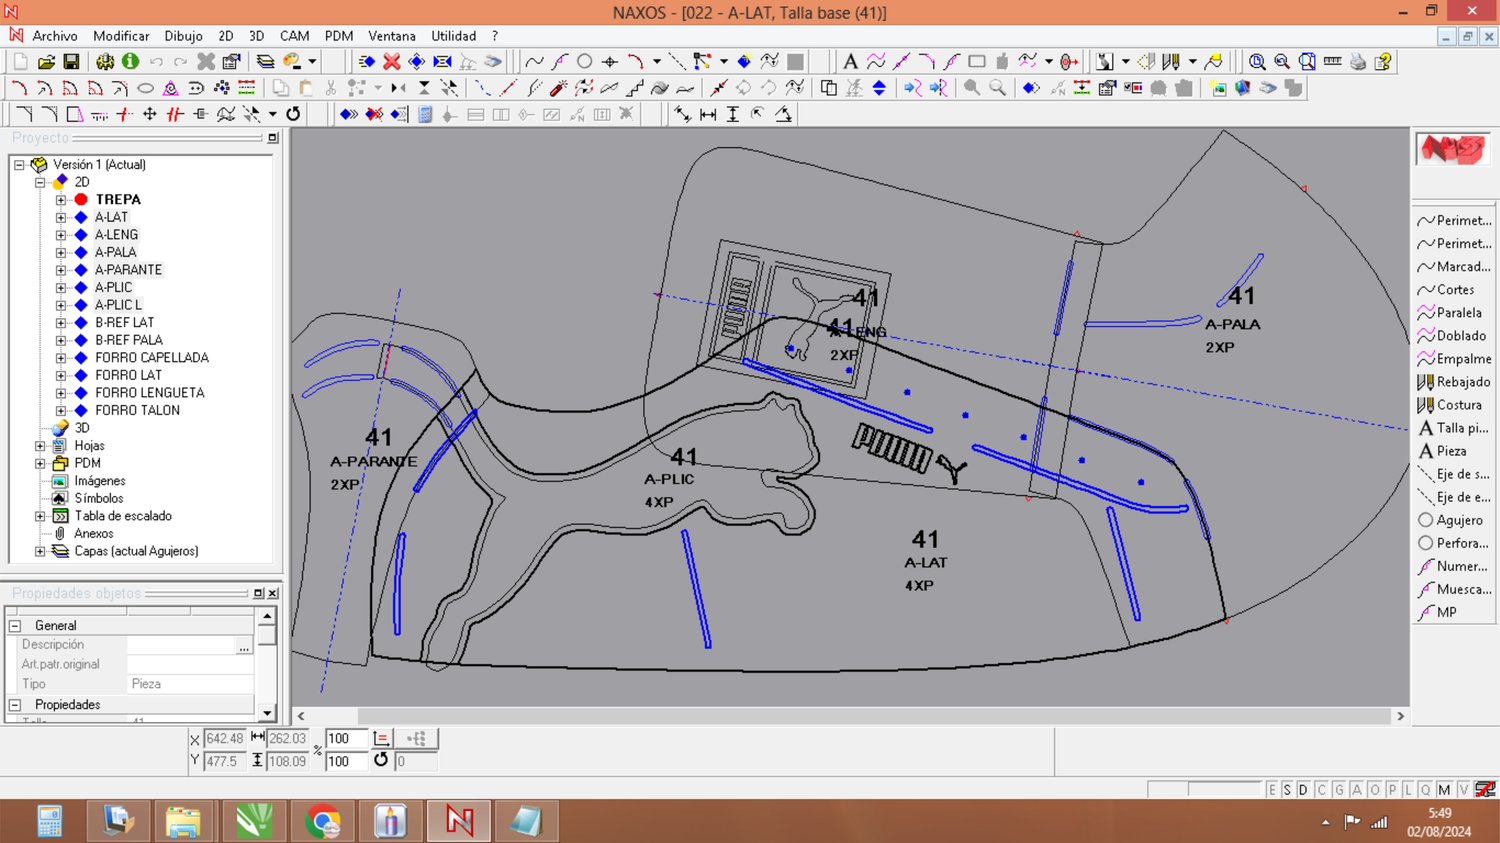1500x843 pixels.
Task: Open the Modificar menu
Action: pos(121,36)
